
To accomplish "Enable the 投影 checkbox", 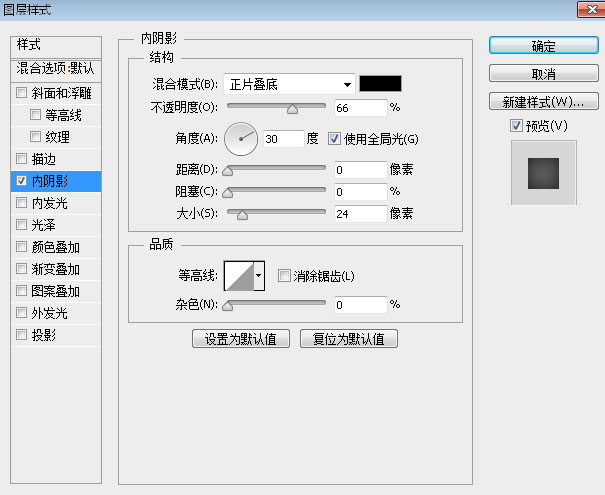I will [x=21, y=335].
